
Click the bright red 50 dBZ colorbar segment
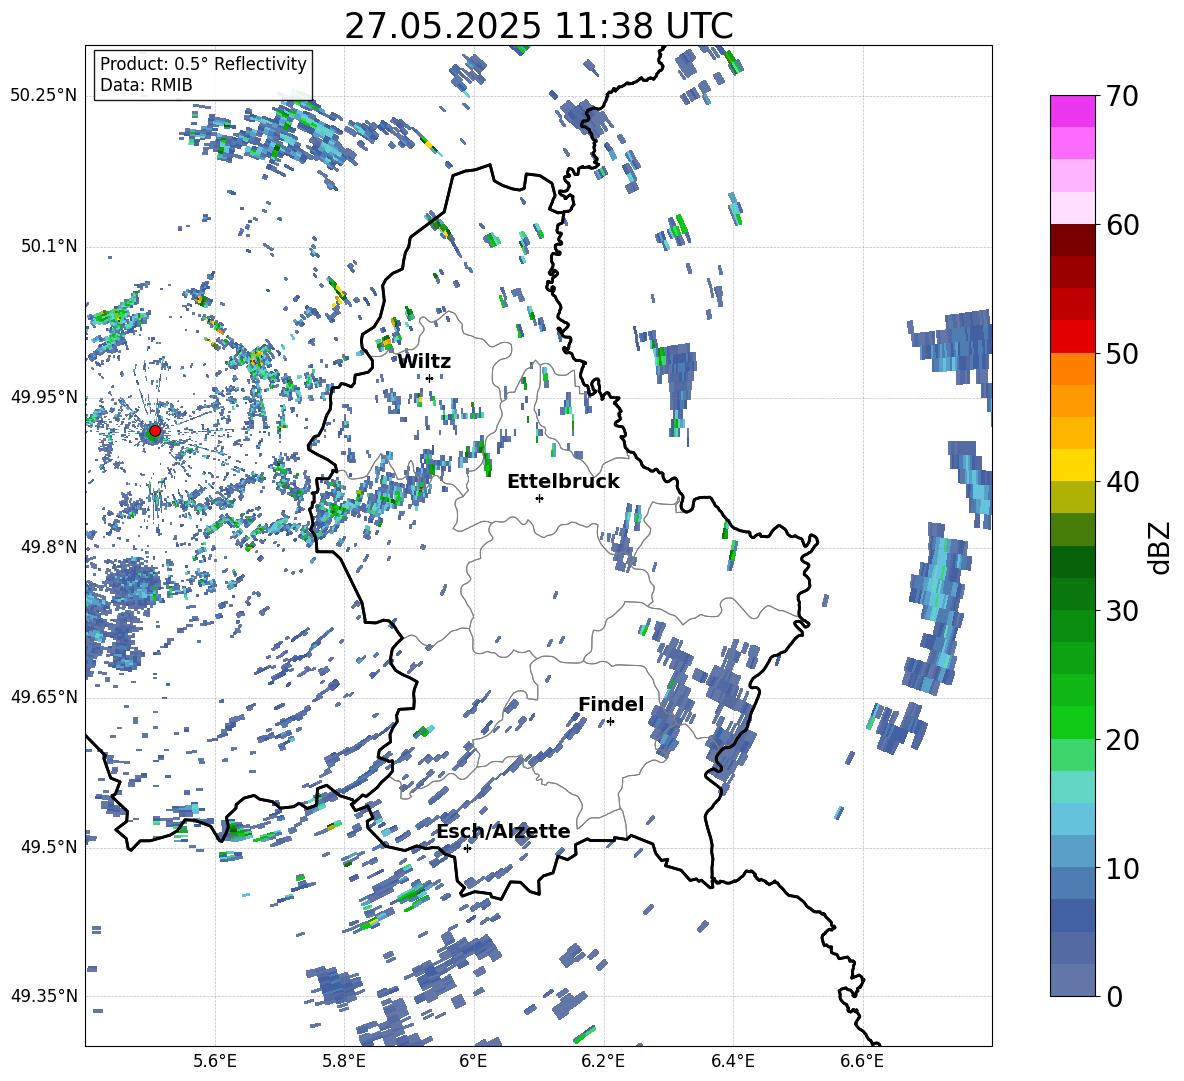pyautogui.click(x=1072, y=337)
